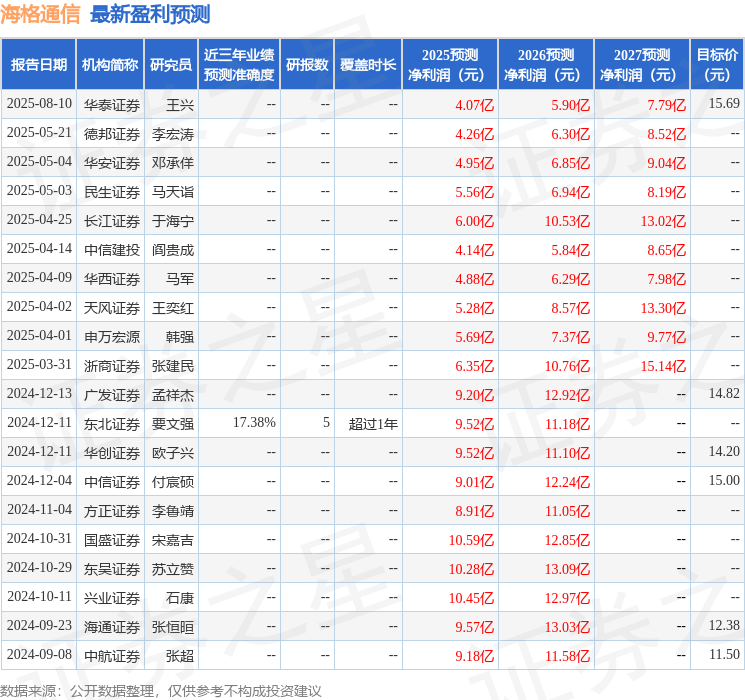
Task: Select the 2025-04-25 report date cell
Action: pyautogui.click(x=39, y=220)
